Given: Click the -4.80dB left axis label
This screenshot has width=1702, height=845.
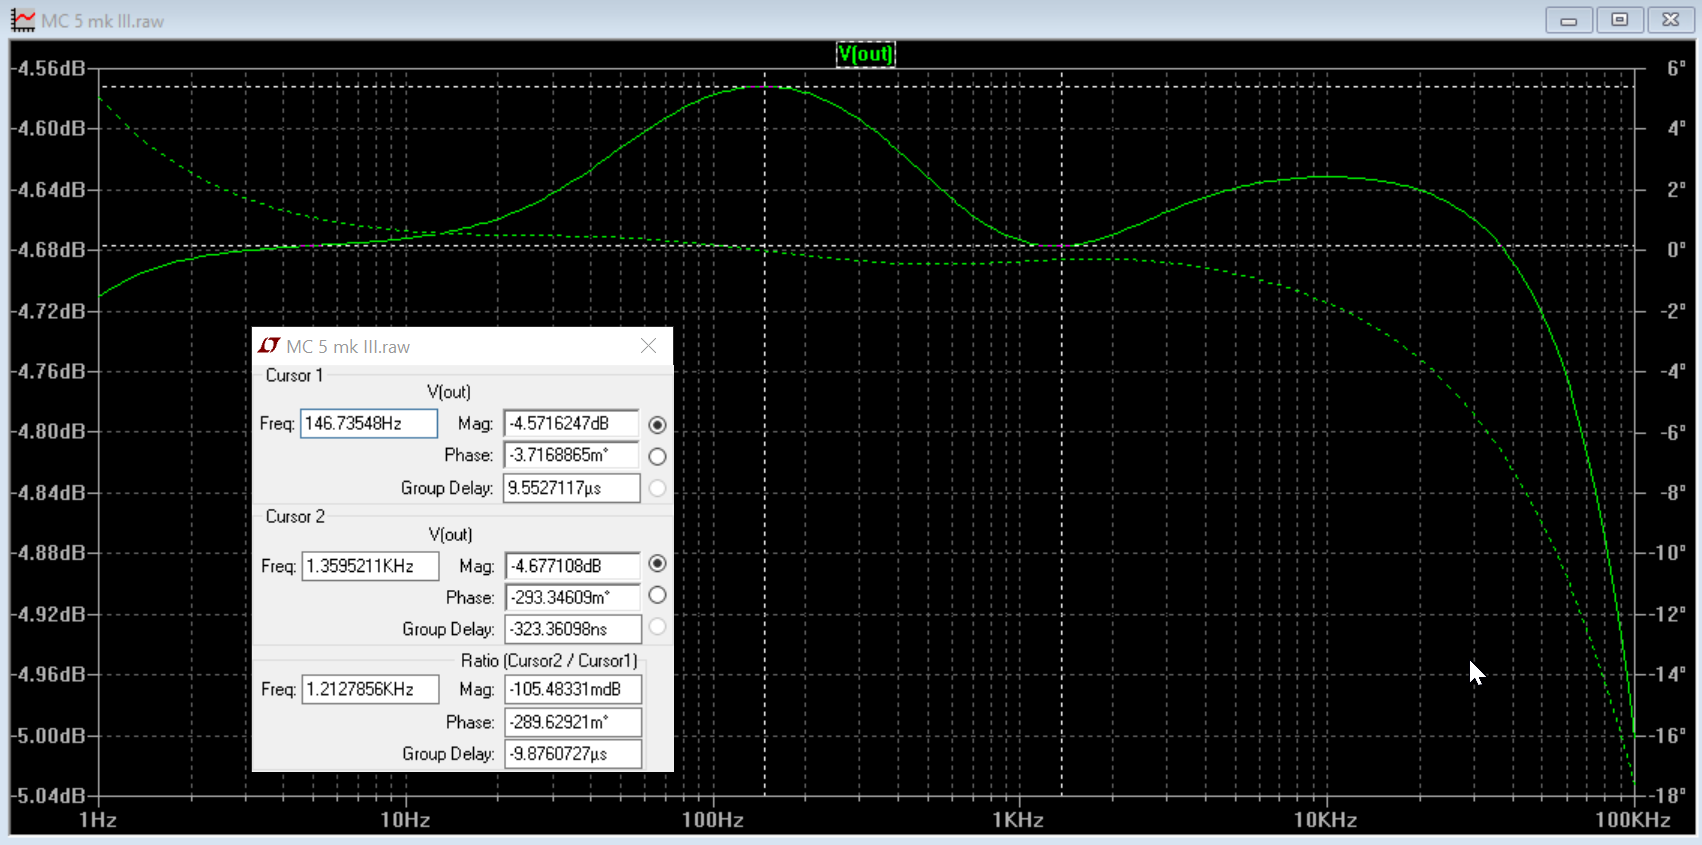Looking at the screenshot, I should pos(49,432).
